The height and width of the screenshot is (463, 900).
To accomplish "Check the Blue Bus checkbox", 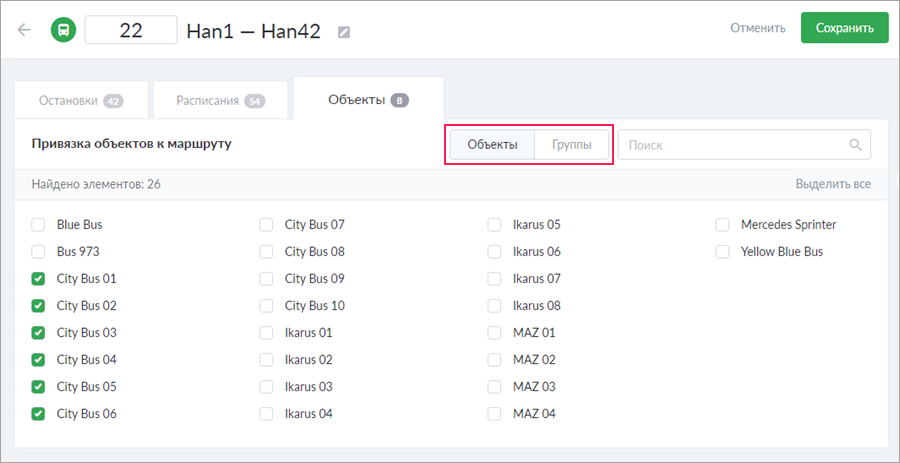I will click(39, 225).
